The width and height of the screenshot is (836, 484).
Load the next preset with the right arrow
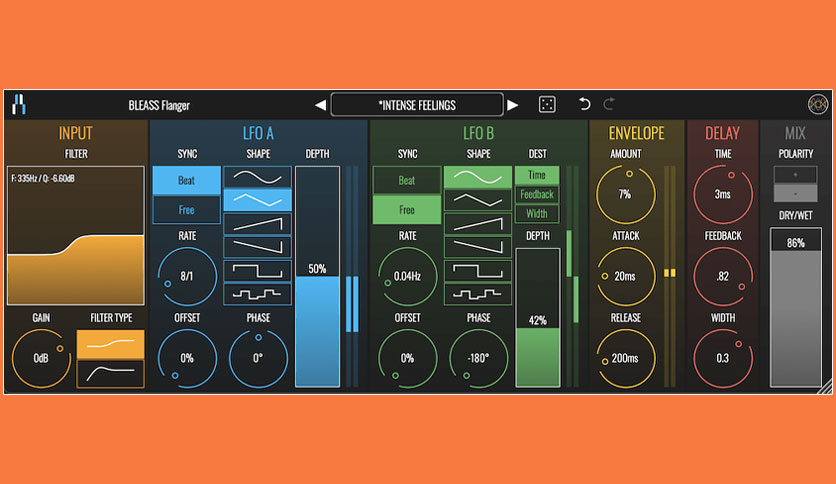[512, 105]
